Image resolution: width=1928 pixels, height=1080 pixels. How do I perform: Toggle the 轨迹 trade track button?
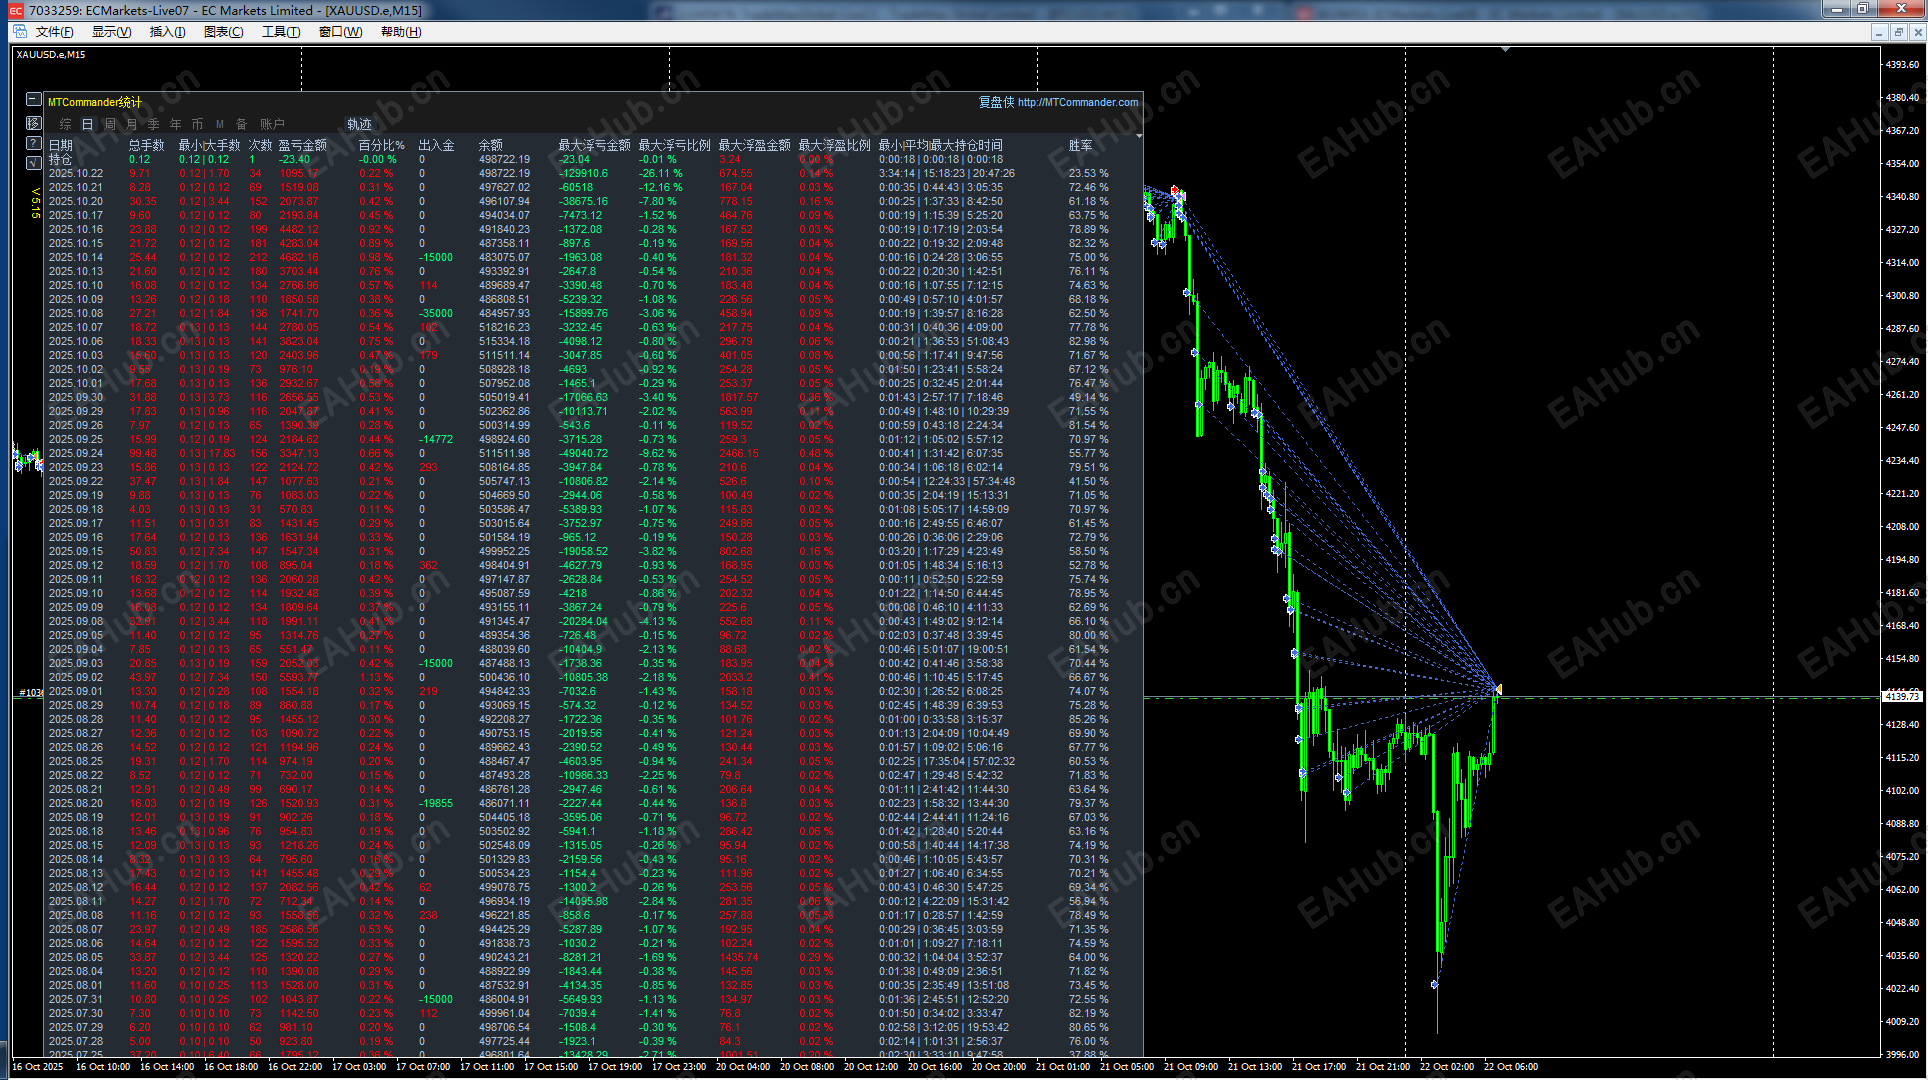[x=359, y=124]
